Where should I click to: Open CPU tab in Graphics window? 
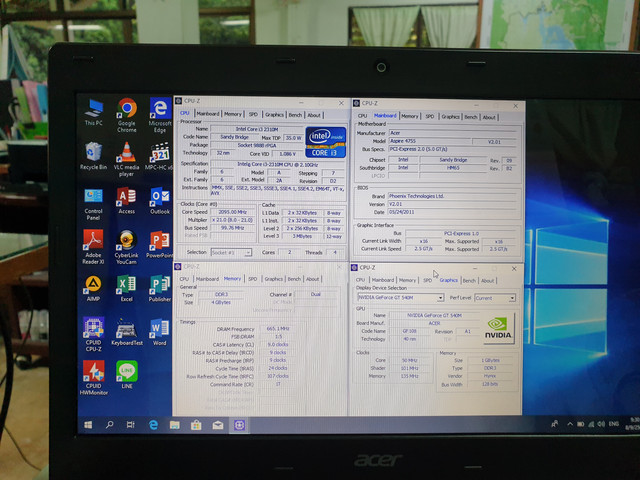[360, 280]
